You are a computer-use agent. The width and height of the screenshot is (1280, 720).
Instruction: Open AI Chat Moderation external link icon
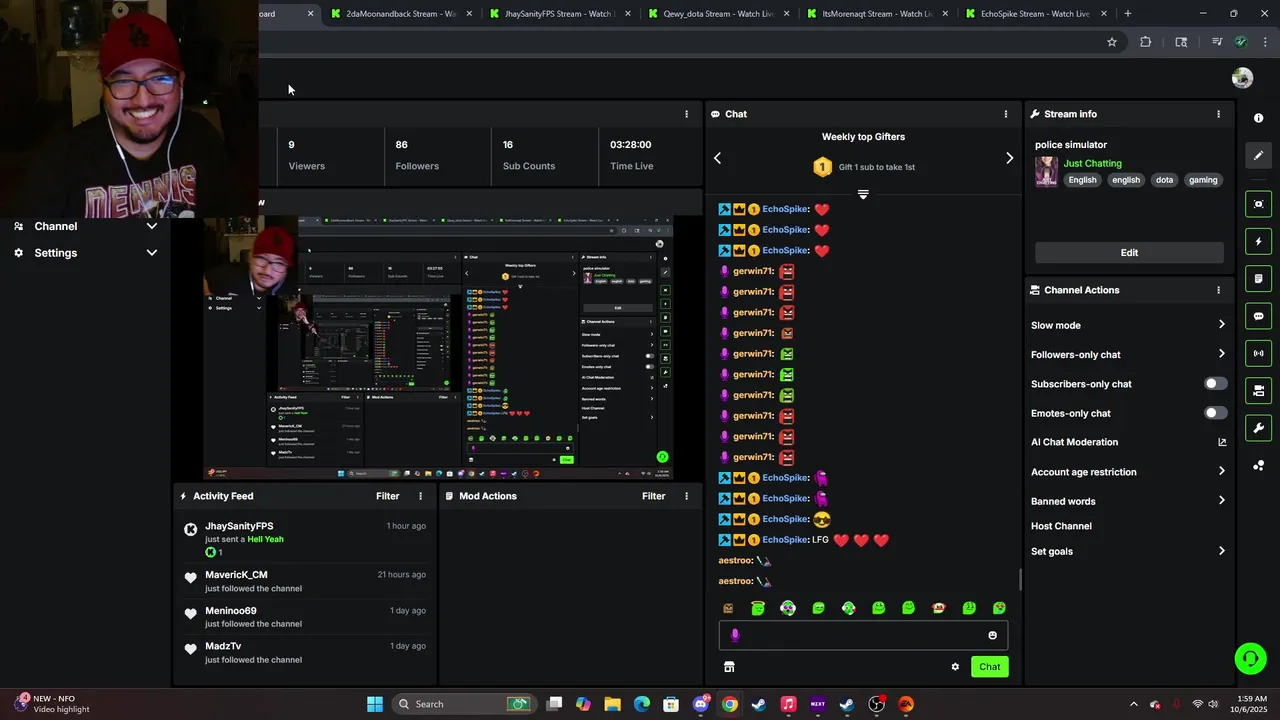pos(1221,442)
